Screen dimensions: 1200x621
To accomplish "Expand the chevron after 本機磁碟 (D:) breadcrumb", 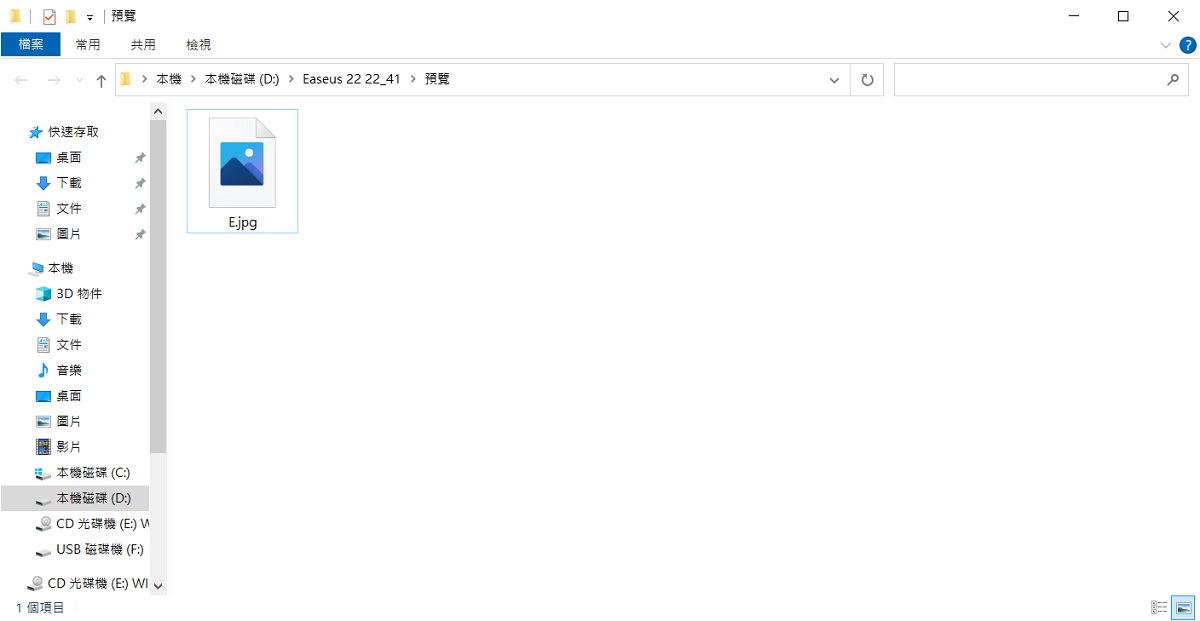I will click(292, 79).
